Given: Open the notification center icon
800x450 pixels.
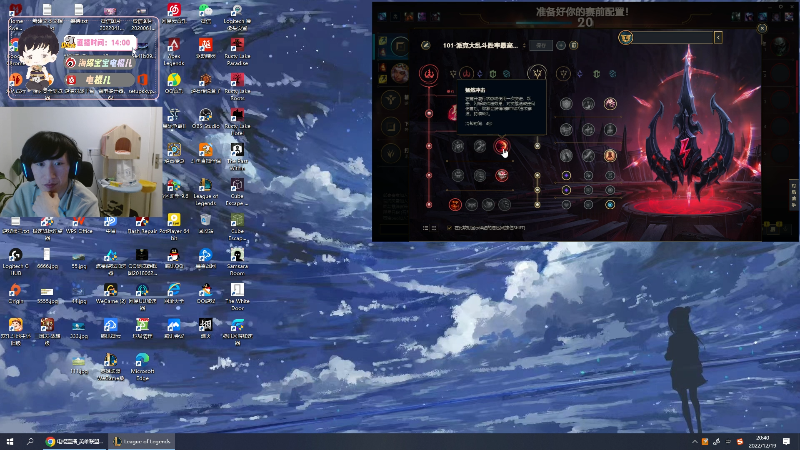Looking at the screenshot, I should click(786, 442).
